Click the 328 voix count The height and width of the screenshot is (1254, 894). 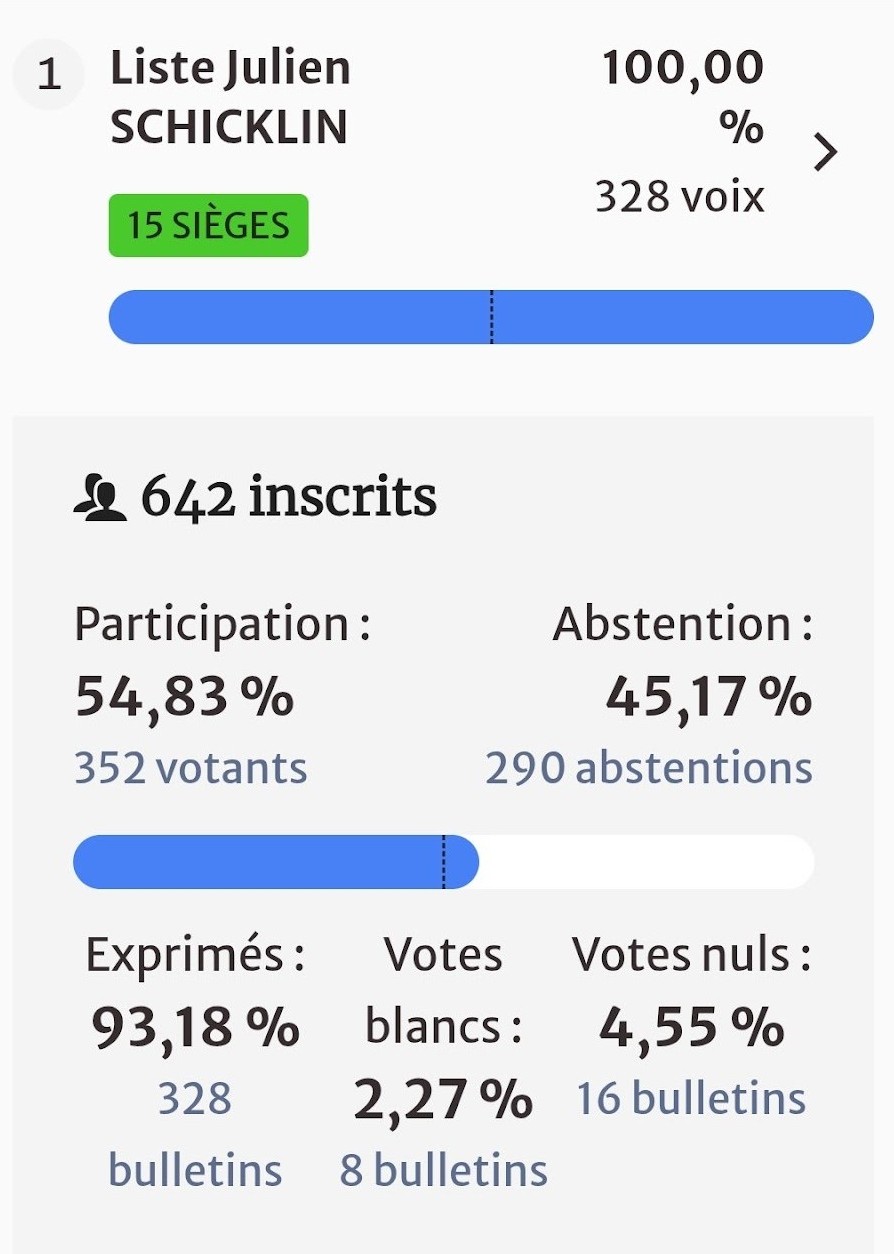[x=679, y=196]
